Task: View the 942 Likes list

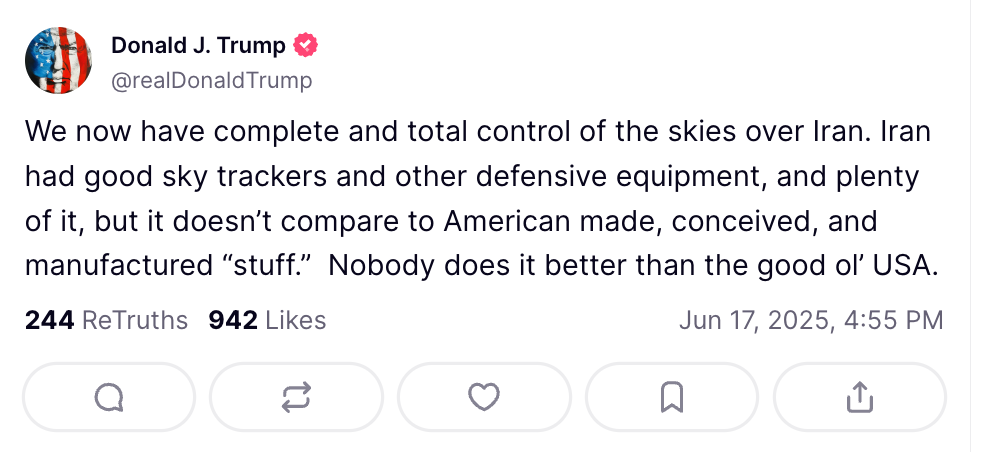Action: 267,320
